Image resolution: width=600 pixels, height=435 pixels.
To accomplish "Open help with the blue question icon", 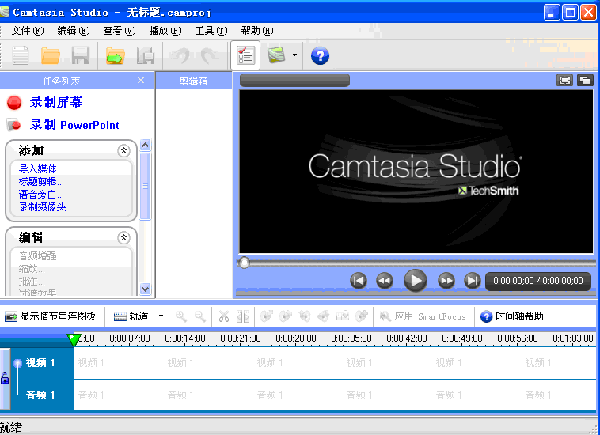I will coord(320,56).
